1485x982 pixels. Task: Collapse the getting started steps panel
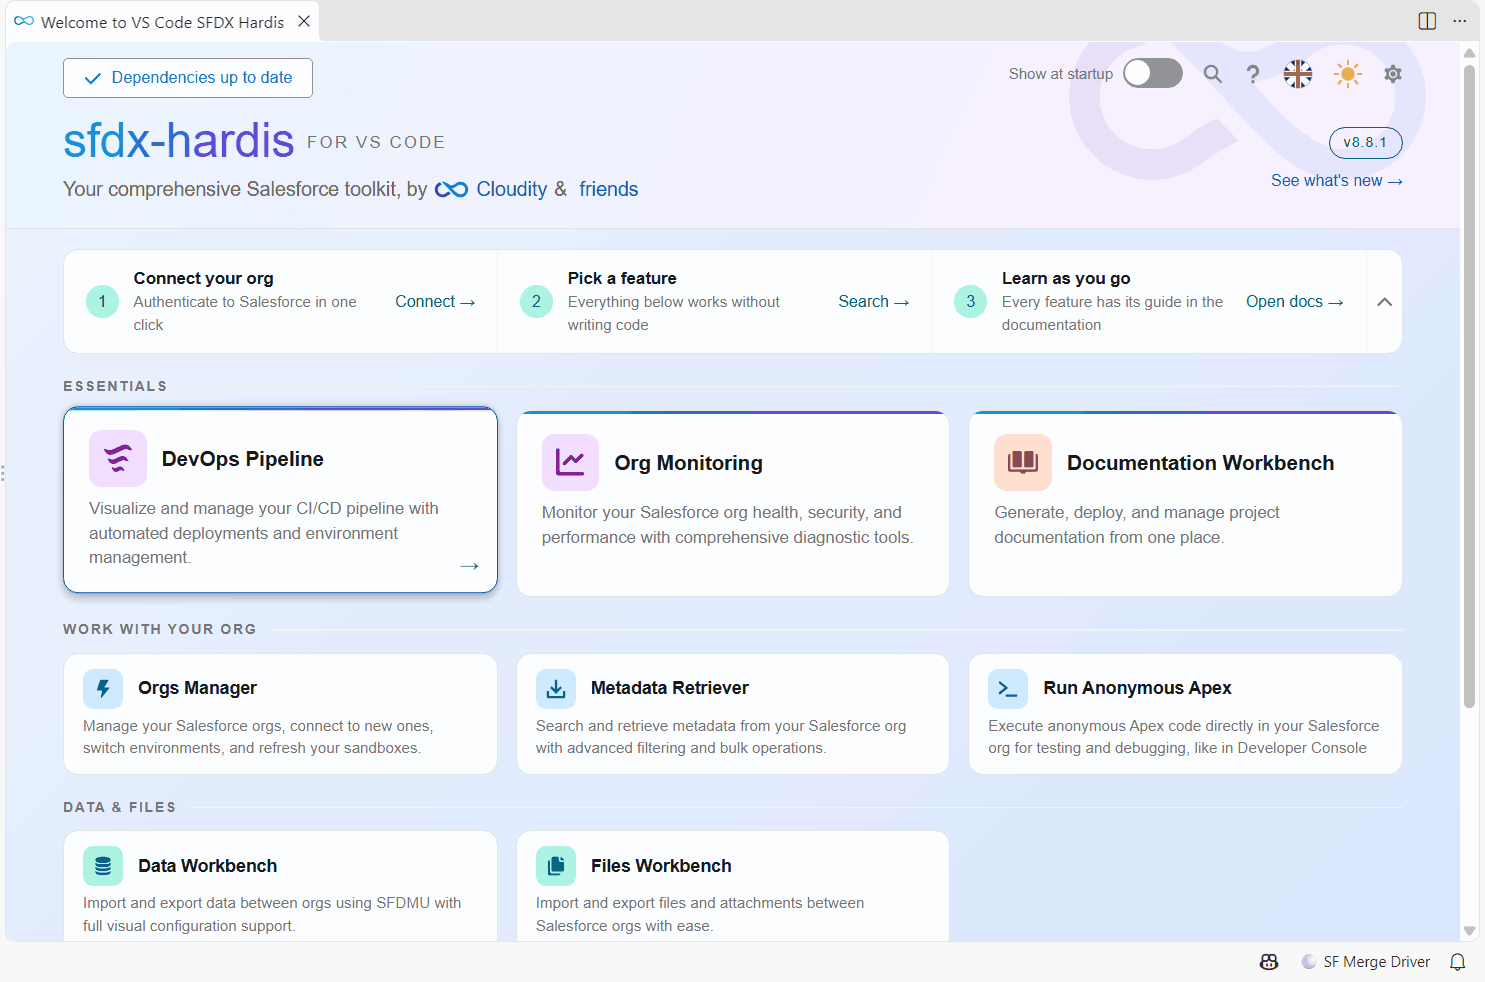tap(1384, 302)
